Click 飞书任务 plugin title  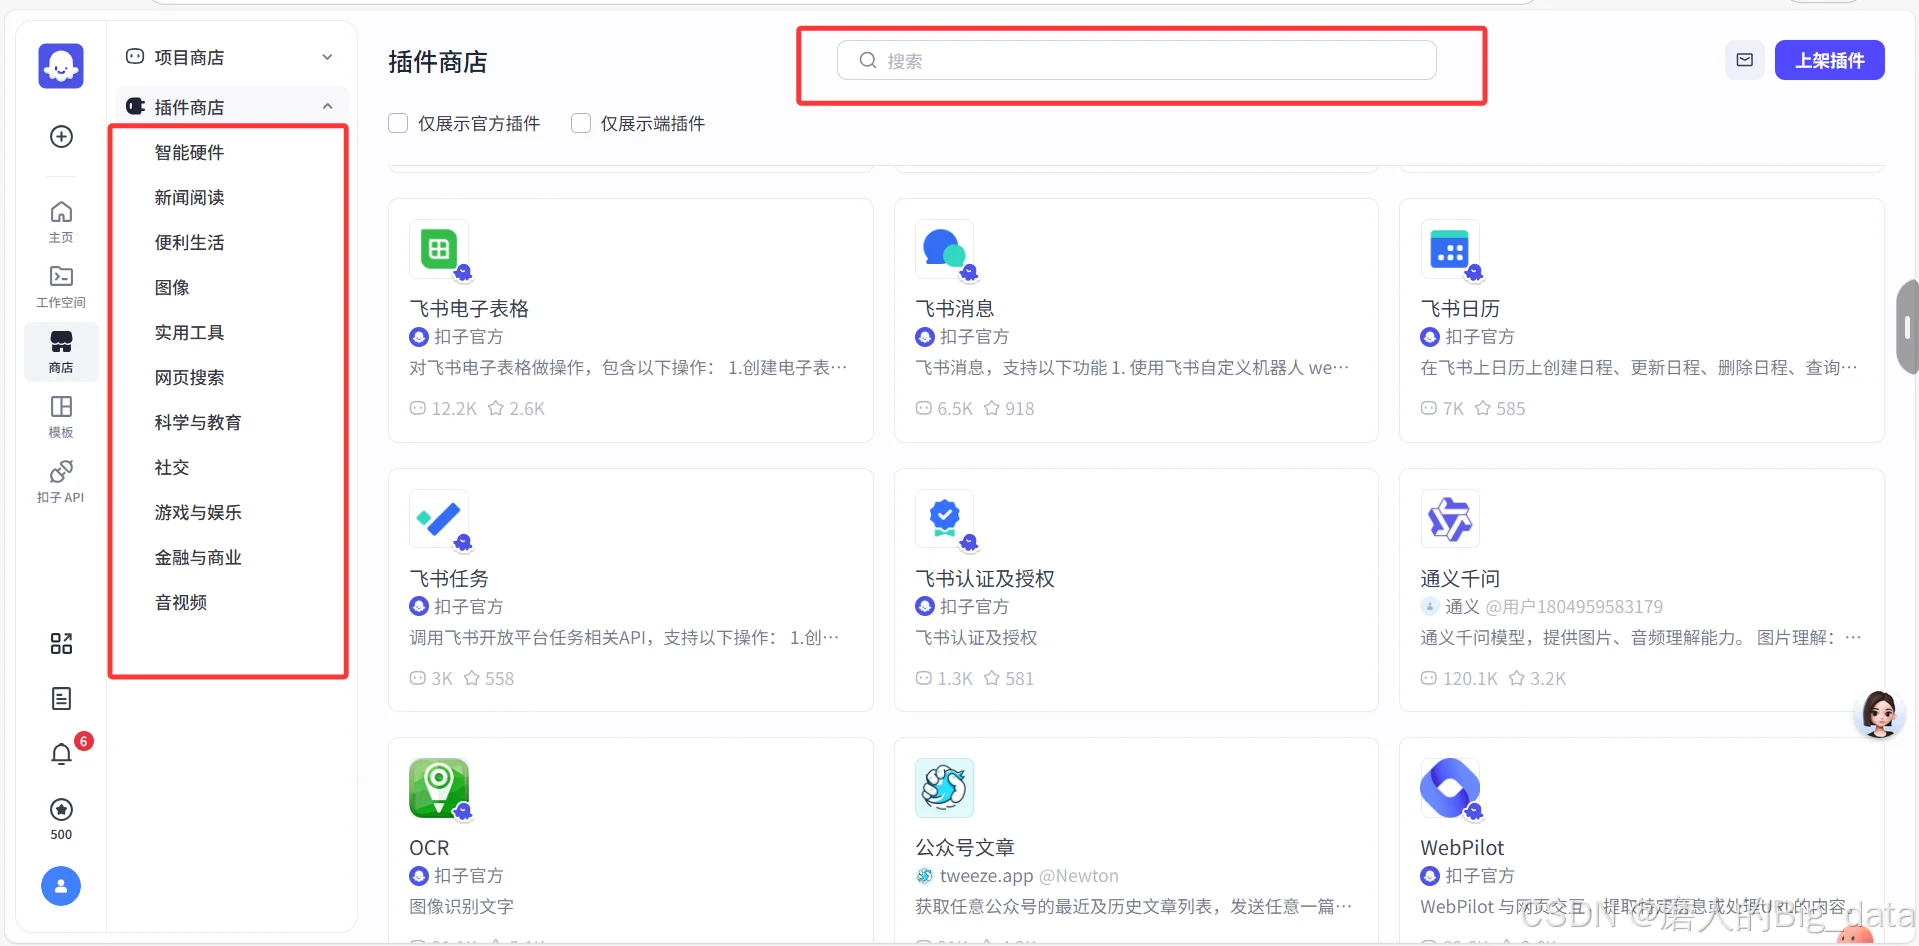449,579
